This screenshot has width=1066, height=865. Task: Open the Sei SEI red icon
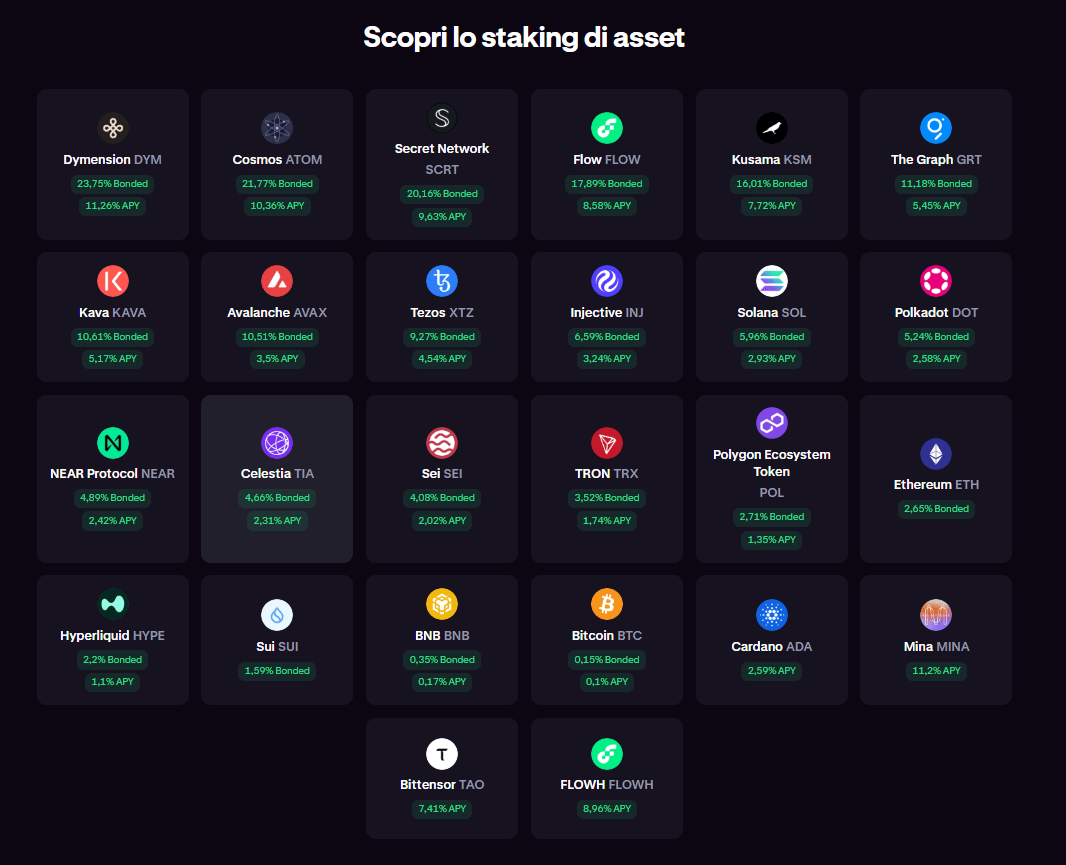click(442, 443)
